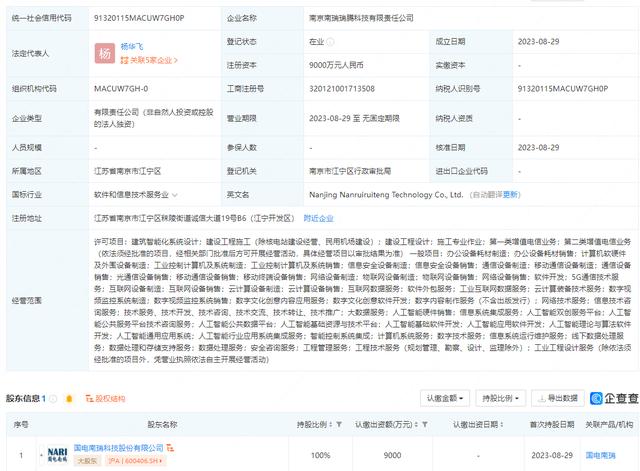This screenshot has width=640, height=471.
Task: Expand the 软件和信息技术服务业 industry dropdown
Action: click(175, 195)
